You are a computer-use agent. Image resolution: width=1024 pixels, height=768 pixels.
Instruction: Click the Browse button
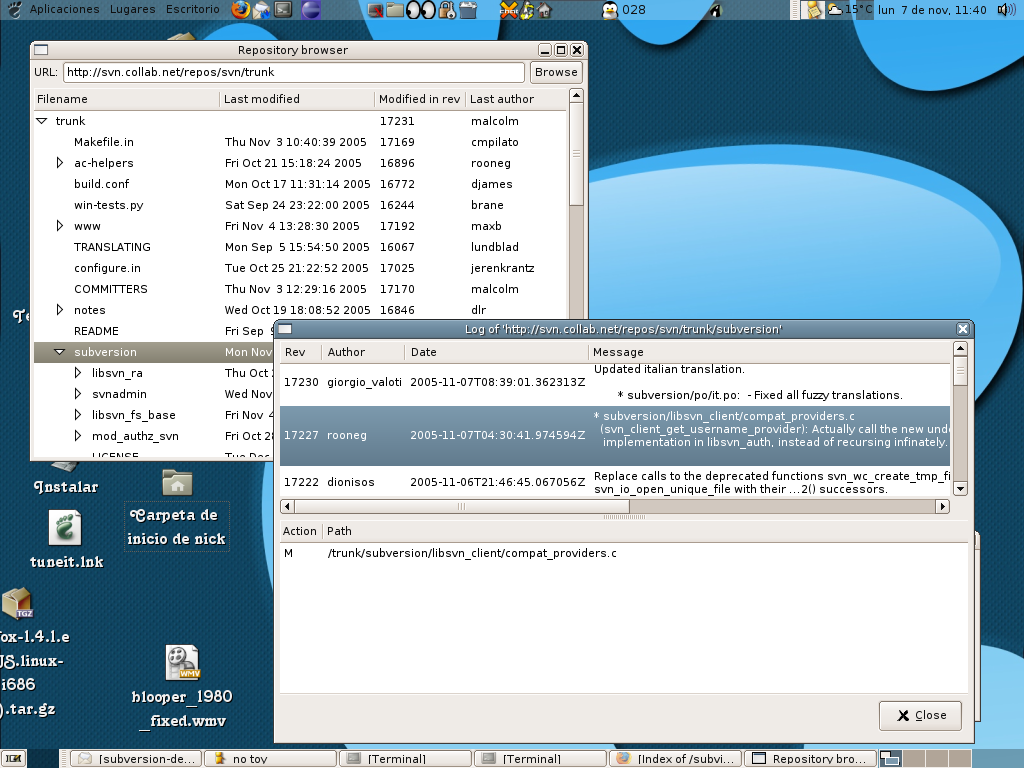click(x=556, y=72)
